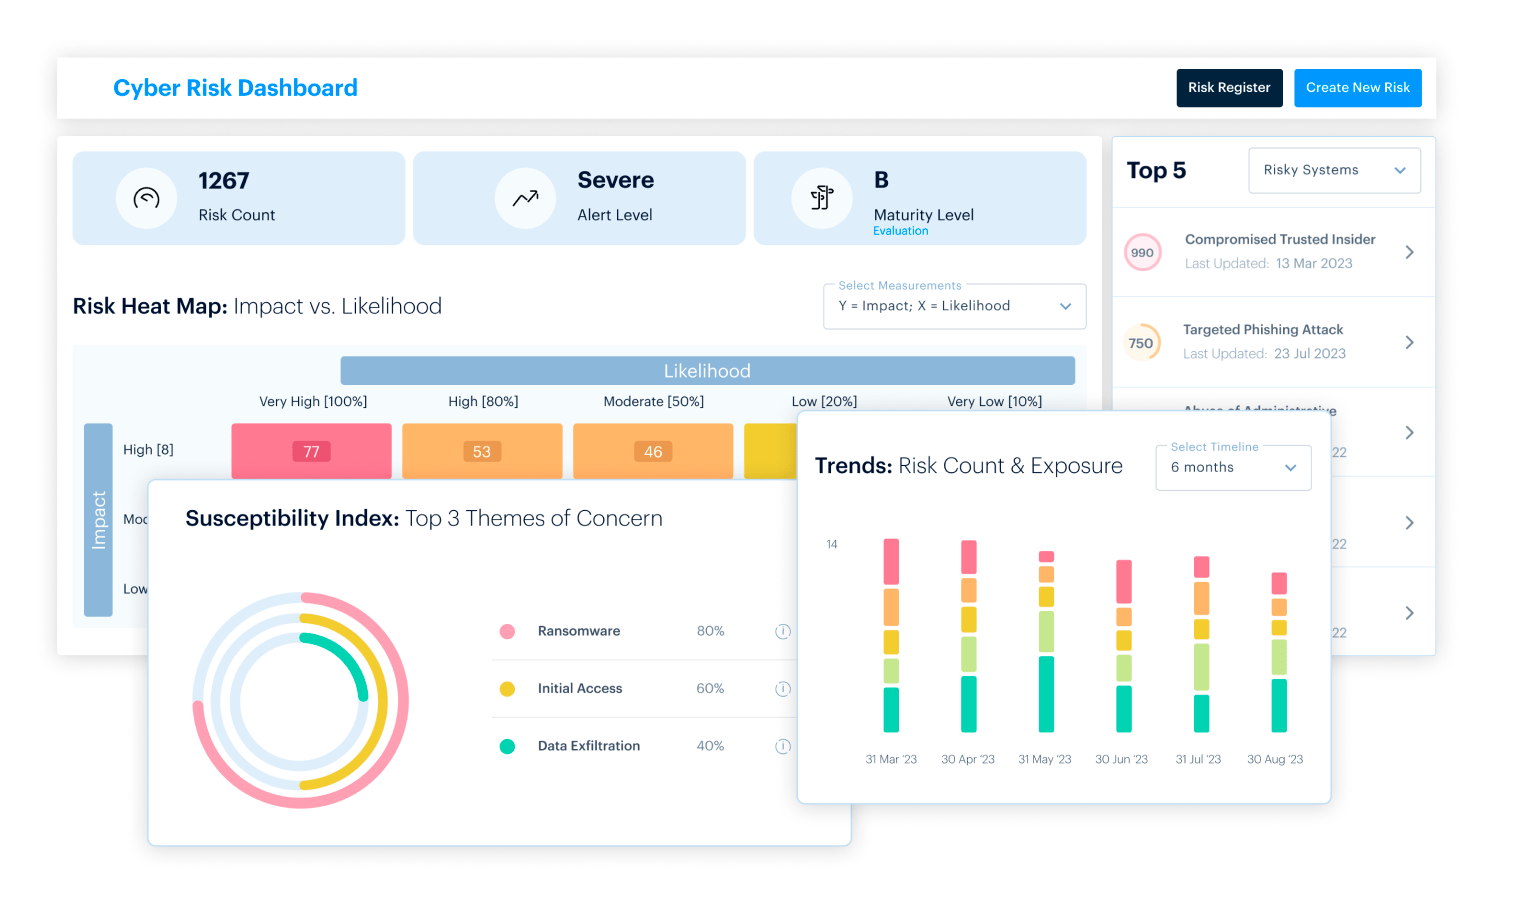Open the Risky Systems dropdown
The image size is (1526, 897).
[x=1334, y=170]
